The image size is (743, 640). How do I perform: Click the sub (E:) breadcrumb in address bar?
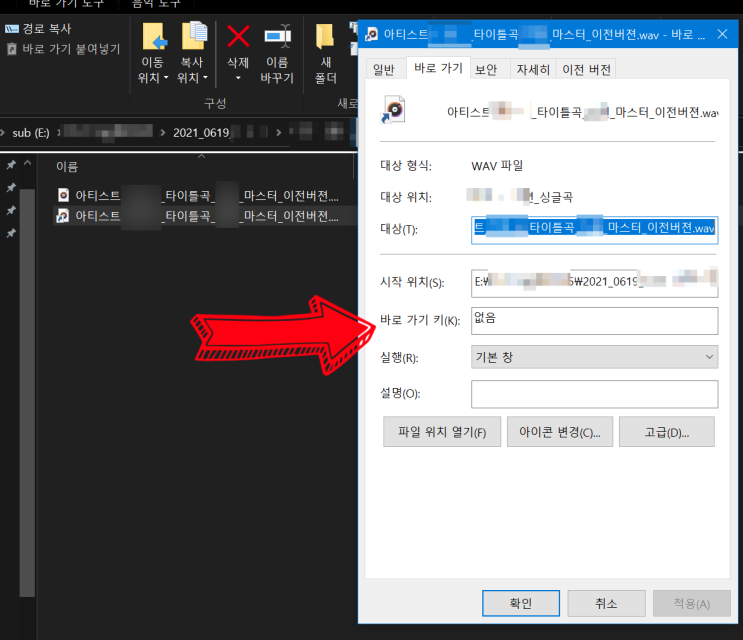(31, 133)
